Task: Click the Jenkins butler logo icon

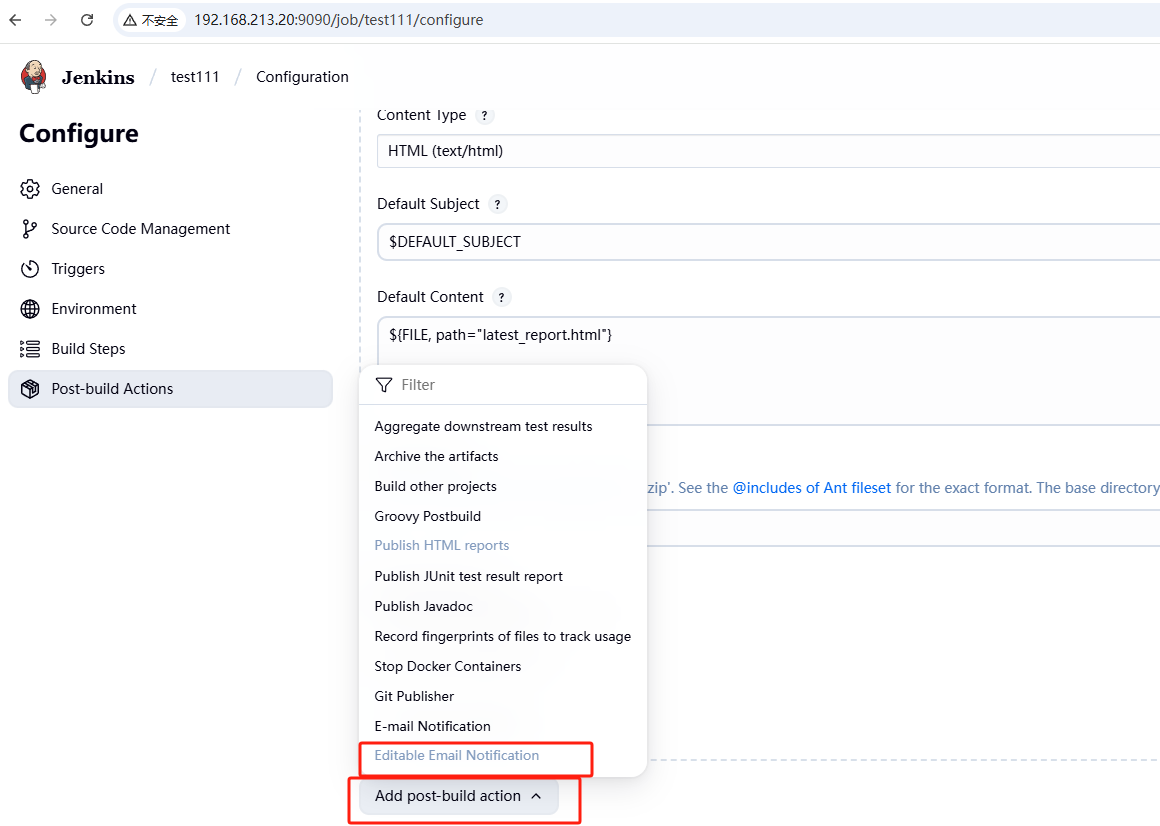Action: (x=34, y=76)
